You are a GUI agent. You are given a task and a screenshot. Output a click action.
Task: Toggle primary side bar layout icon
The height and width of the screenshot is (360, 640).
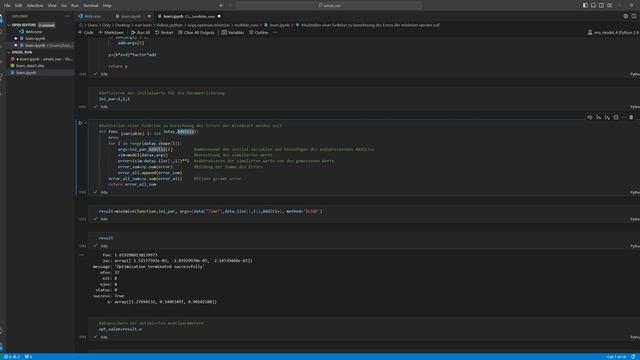pos(585,5)
